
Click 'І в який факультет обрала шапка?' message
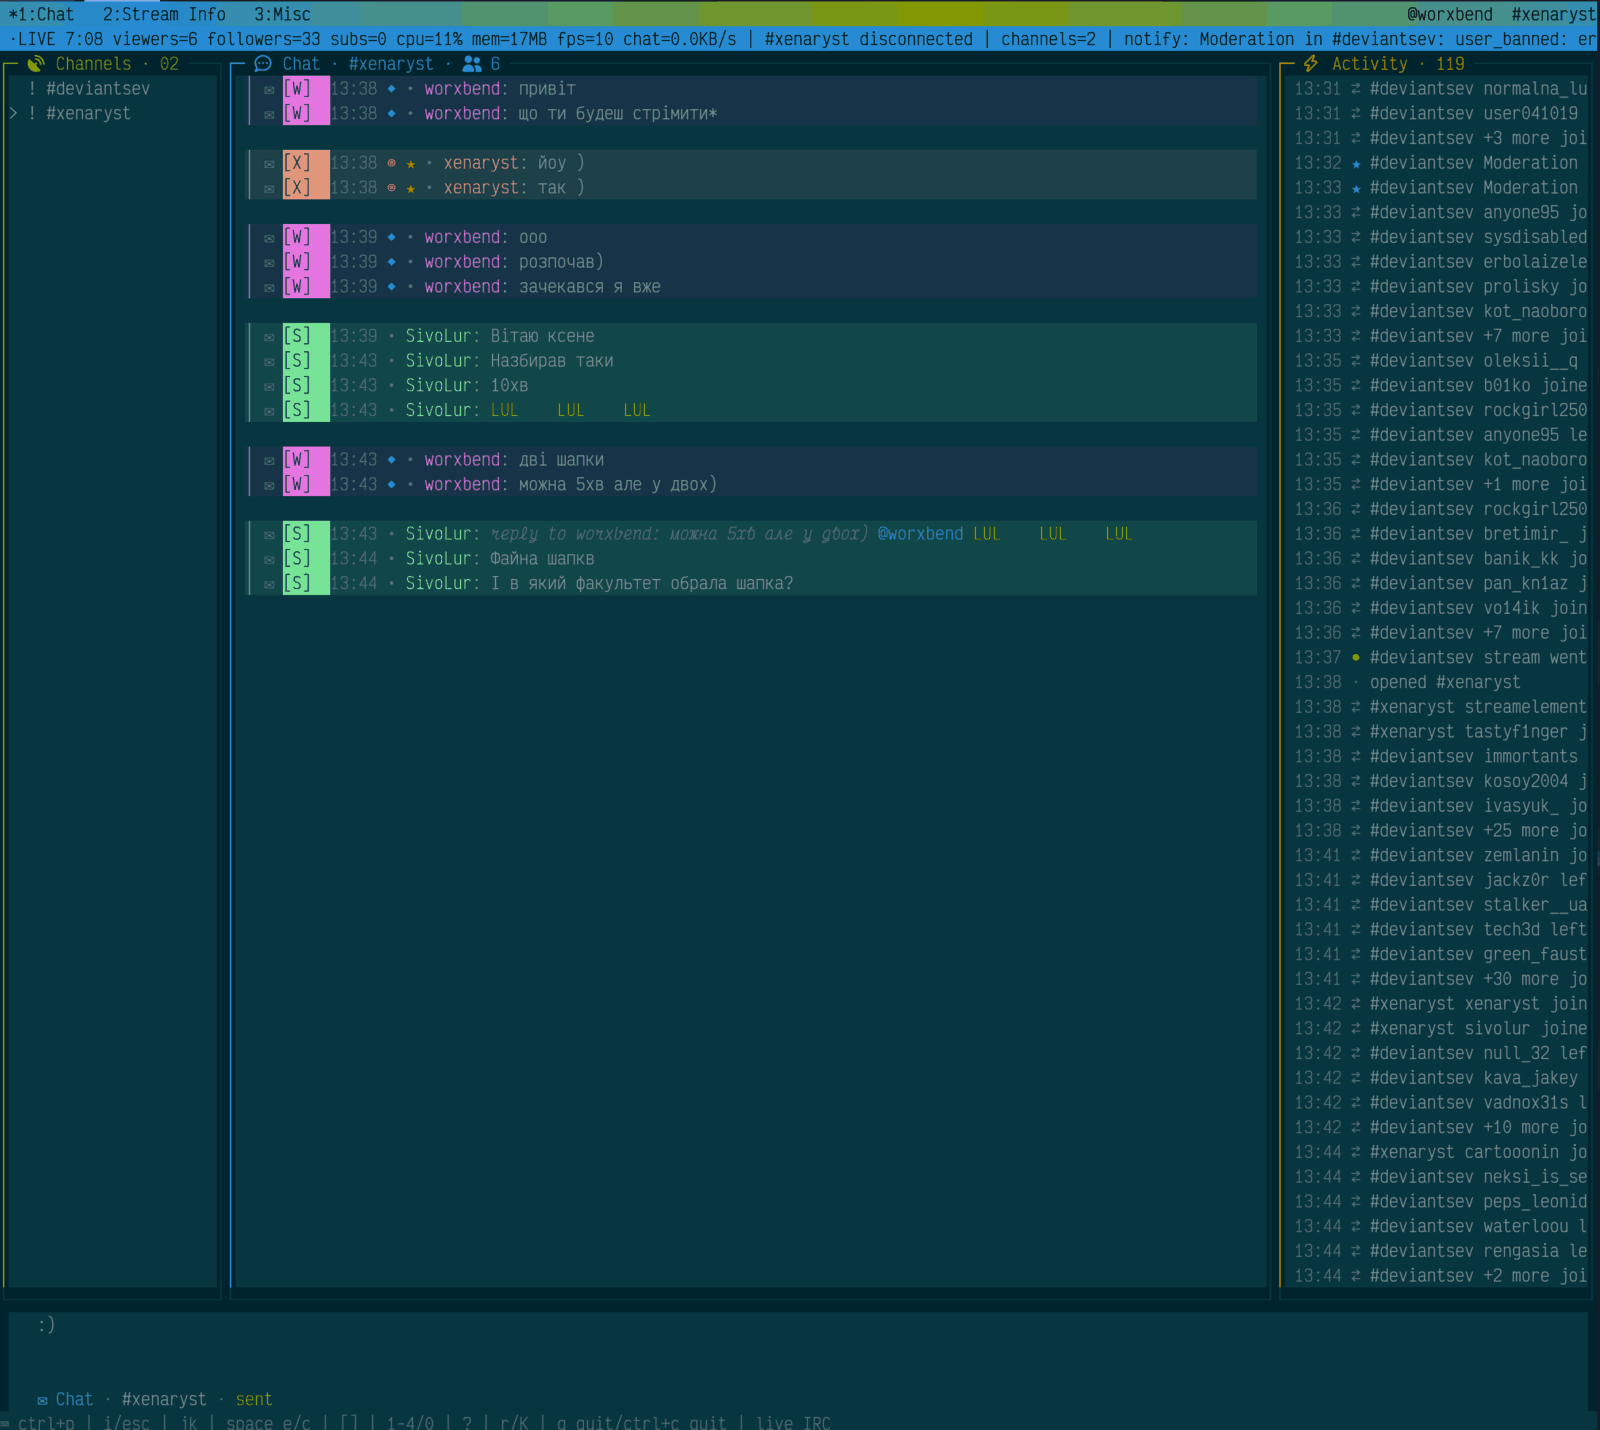[641, 584]
